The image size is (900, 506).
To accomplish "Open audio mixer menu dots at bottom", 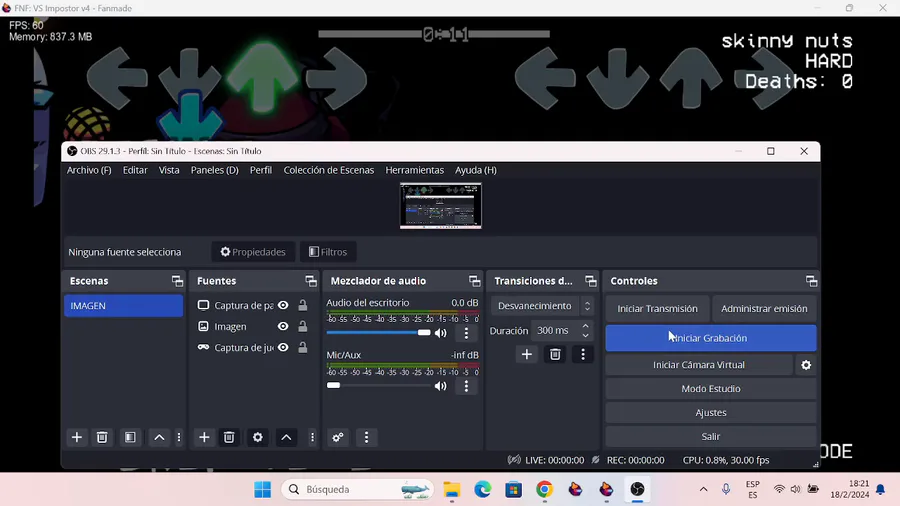I will pos(366,437).
